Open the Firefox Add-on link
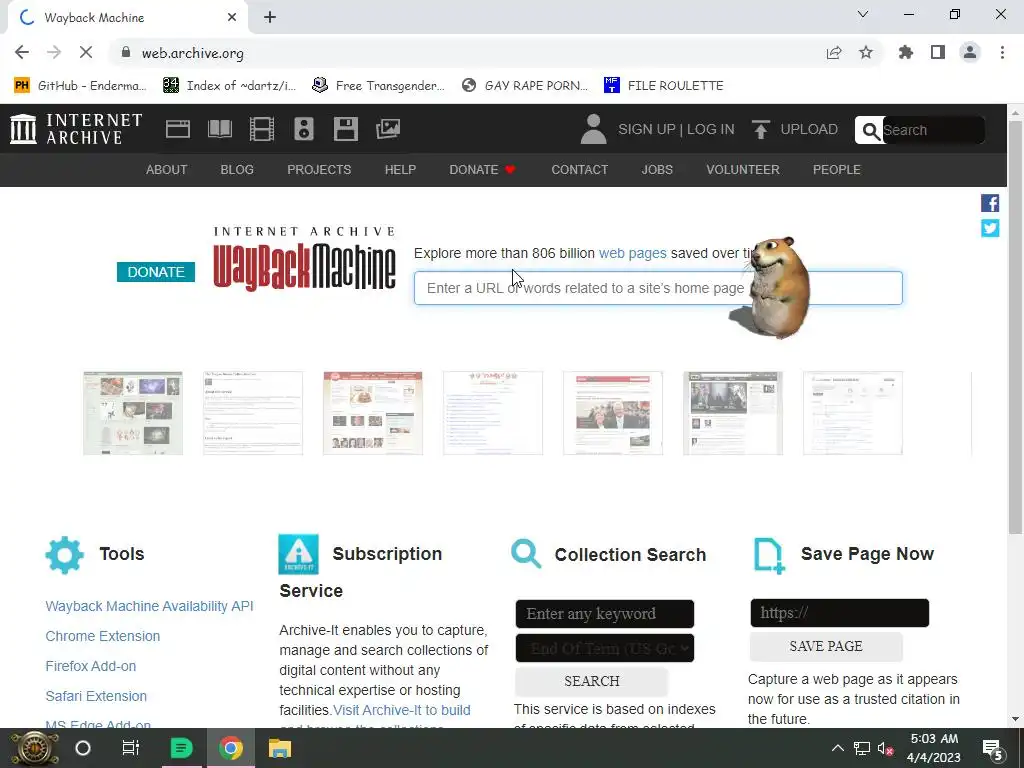The image size is (1024, 768). coord(91,666)
